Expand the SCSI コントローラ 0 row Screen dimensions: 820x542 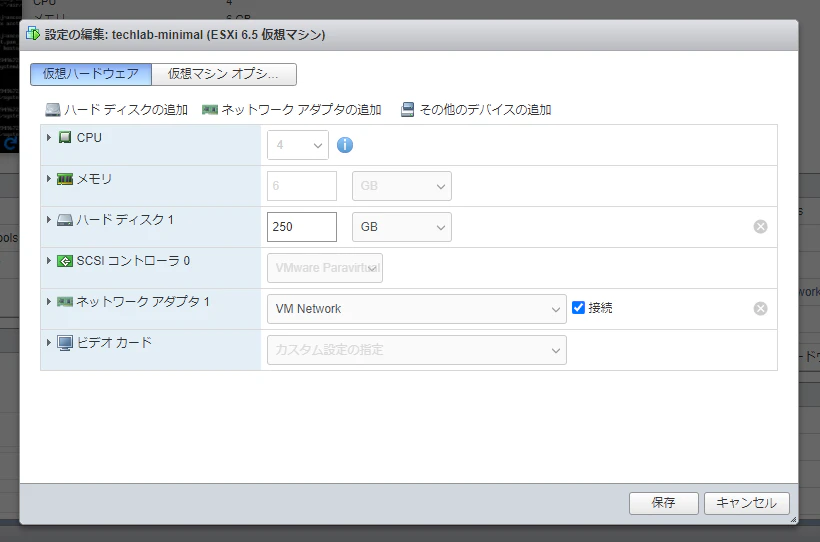pyautogui.click(x=49, y=261)
